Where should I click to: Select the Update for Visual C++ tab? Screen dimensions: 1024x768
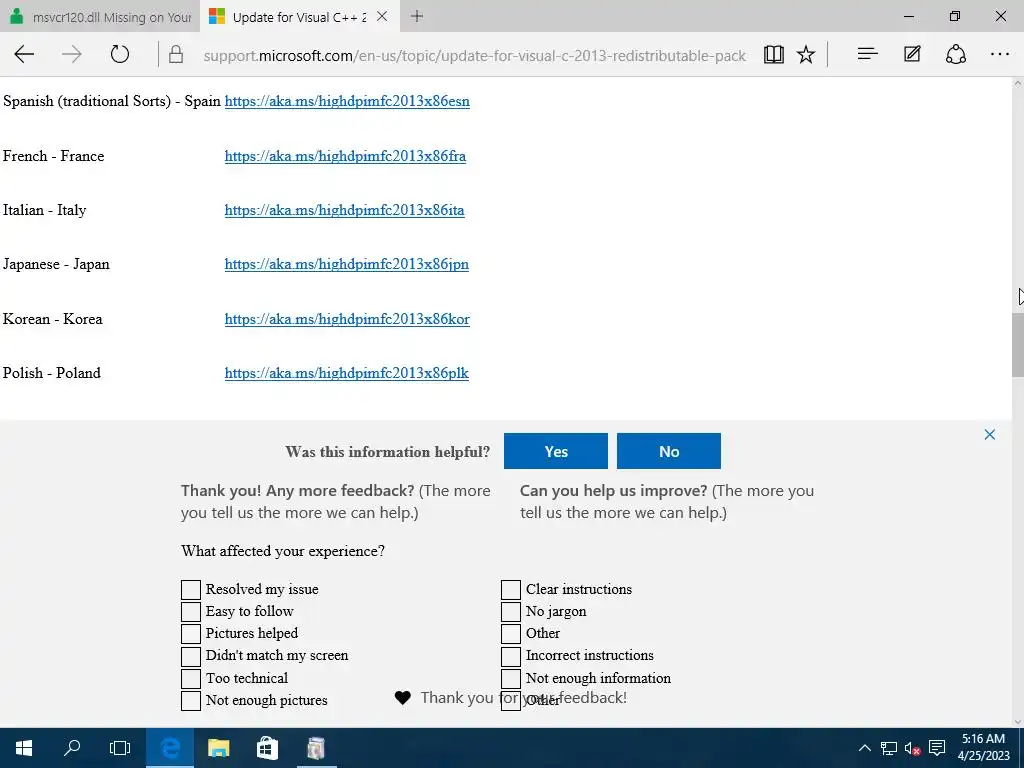click(298, 17)
